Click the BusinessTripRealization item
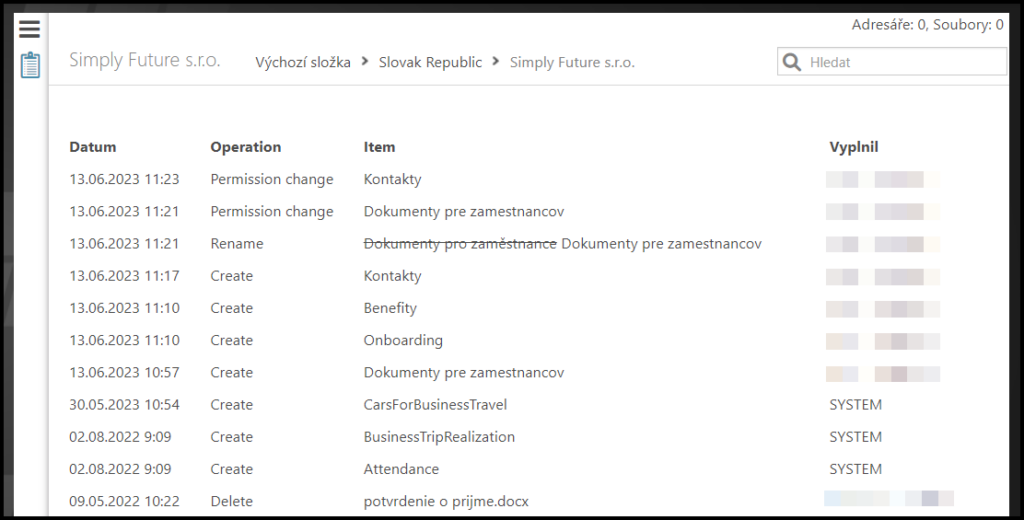Image resolution: width=1024 pixels, height=520 pixels. [x=439, y=437]
